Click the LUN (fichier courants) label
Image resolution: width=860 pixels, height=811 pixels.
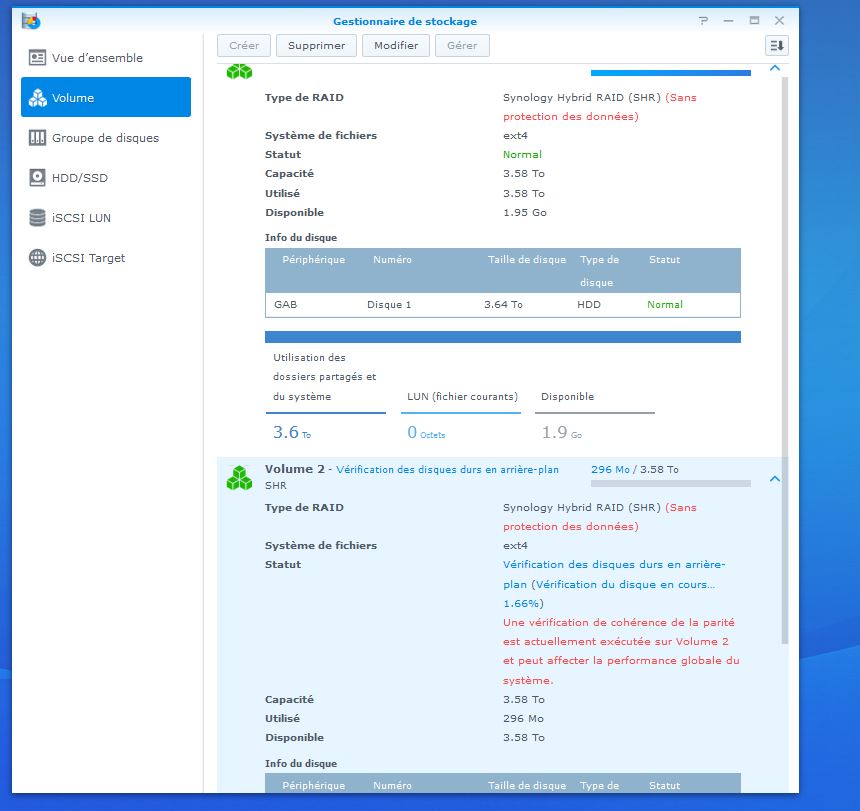click(462, 396)
